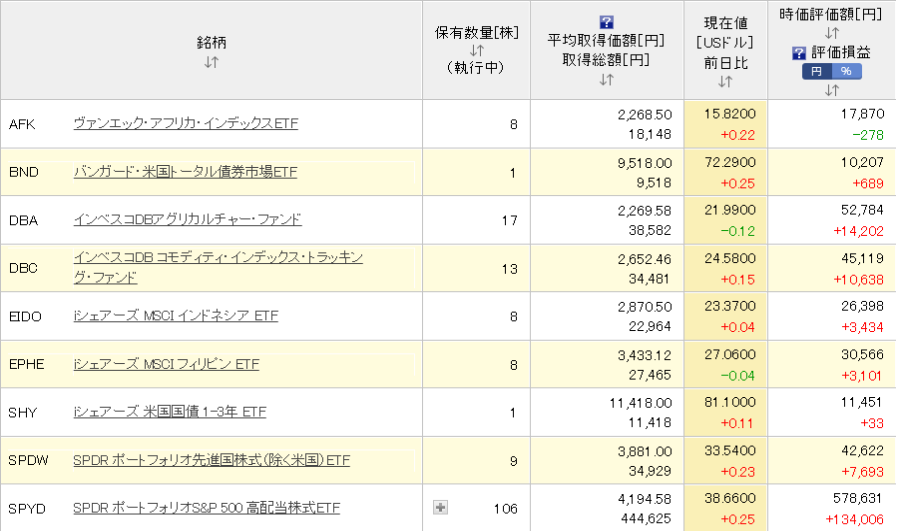Viewport: 897px width, 532px height.
Task: Sort by 時価評価額[円] column arrows
Action: point(831,33)
